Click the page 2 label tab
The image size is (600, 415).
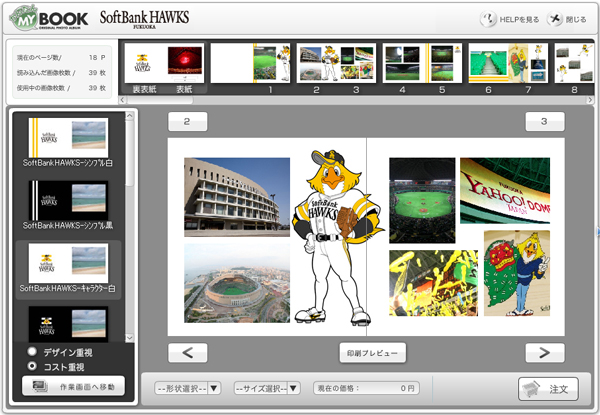click(x=188, y=122)
